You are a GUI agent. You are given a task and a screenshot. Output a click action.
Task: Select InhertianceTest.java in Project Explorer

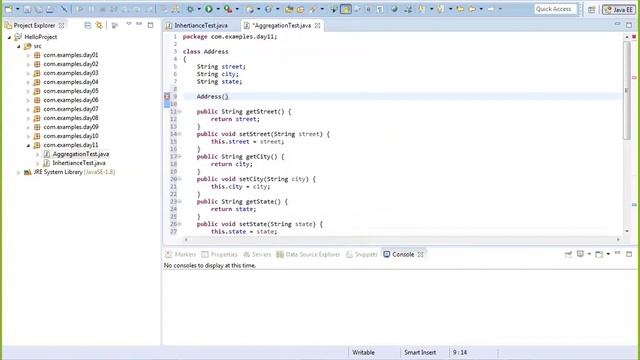79,163
